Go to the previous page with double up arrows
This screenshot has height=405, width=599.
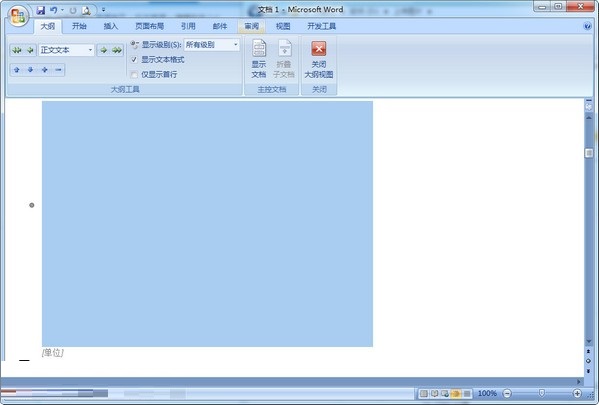click(x=589, y=352)
